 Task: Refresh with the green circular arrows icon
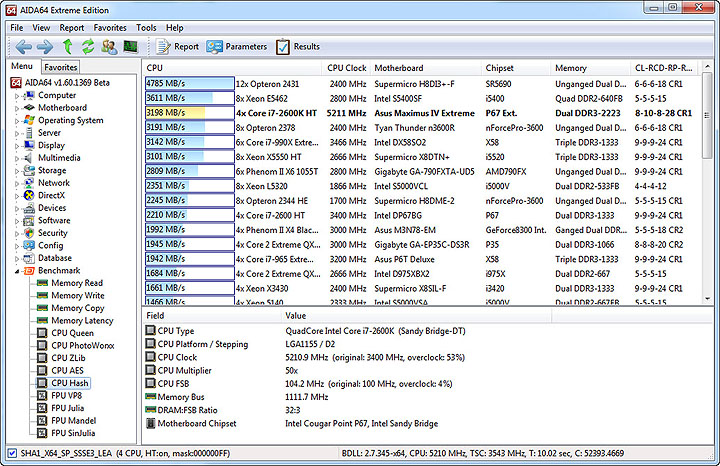coord(88,46)
